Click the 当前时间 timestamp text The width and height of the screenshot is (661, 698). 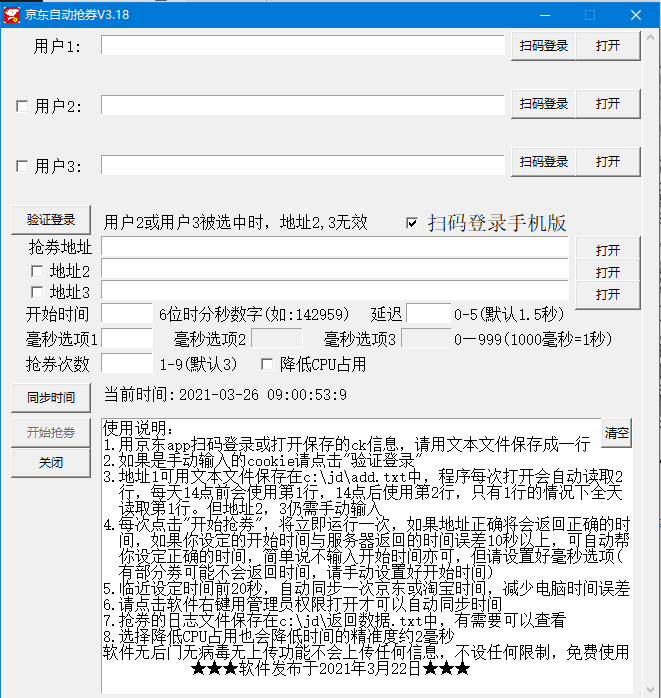(x=225, y=394)
